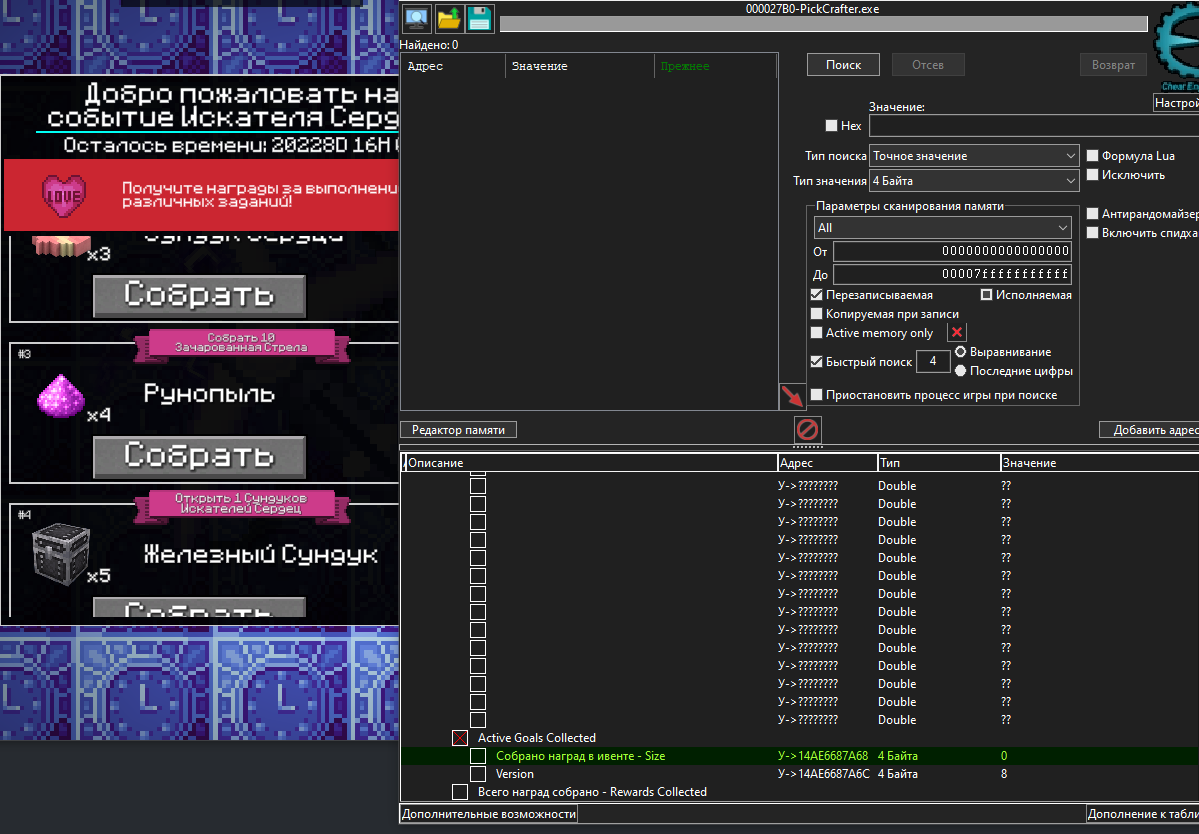Click Собрать for the Рунопыль reward
The height and width of the screenshot is (834, 1199).
[199, 456]
